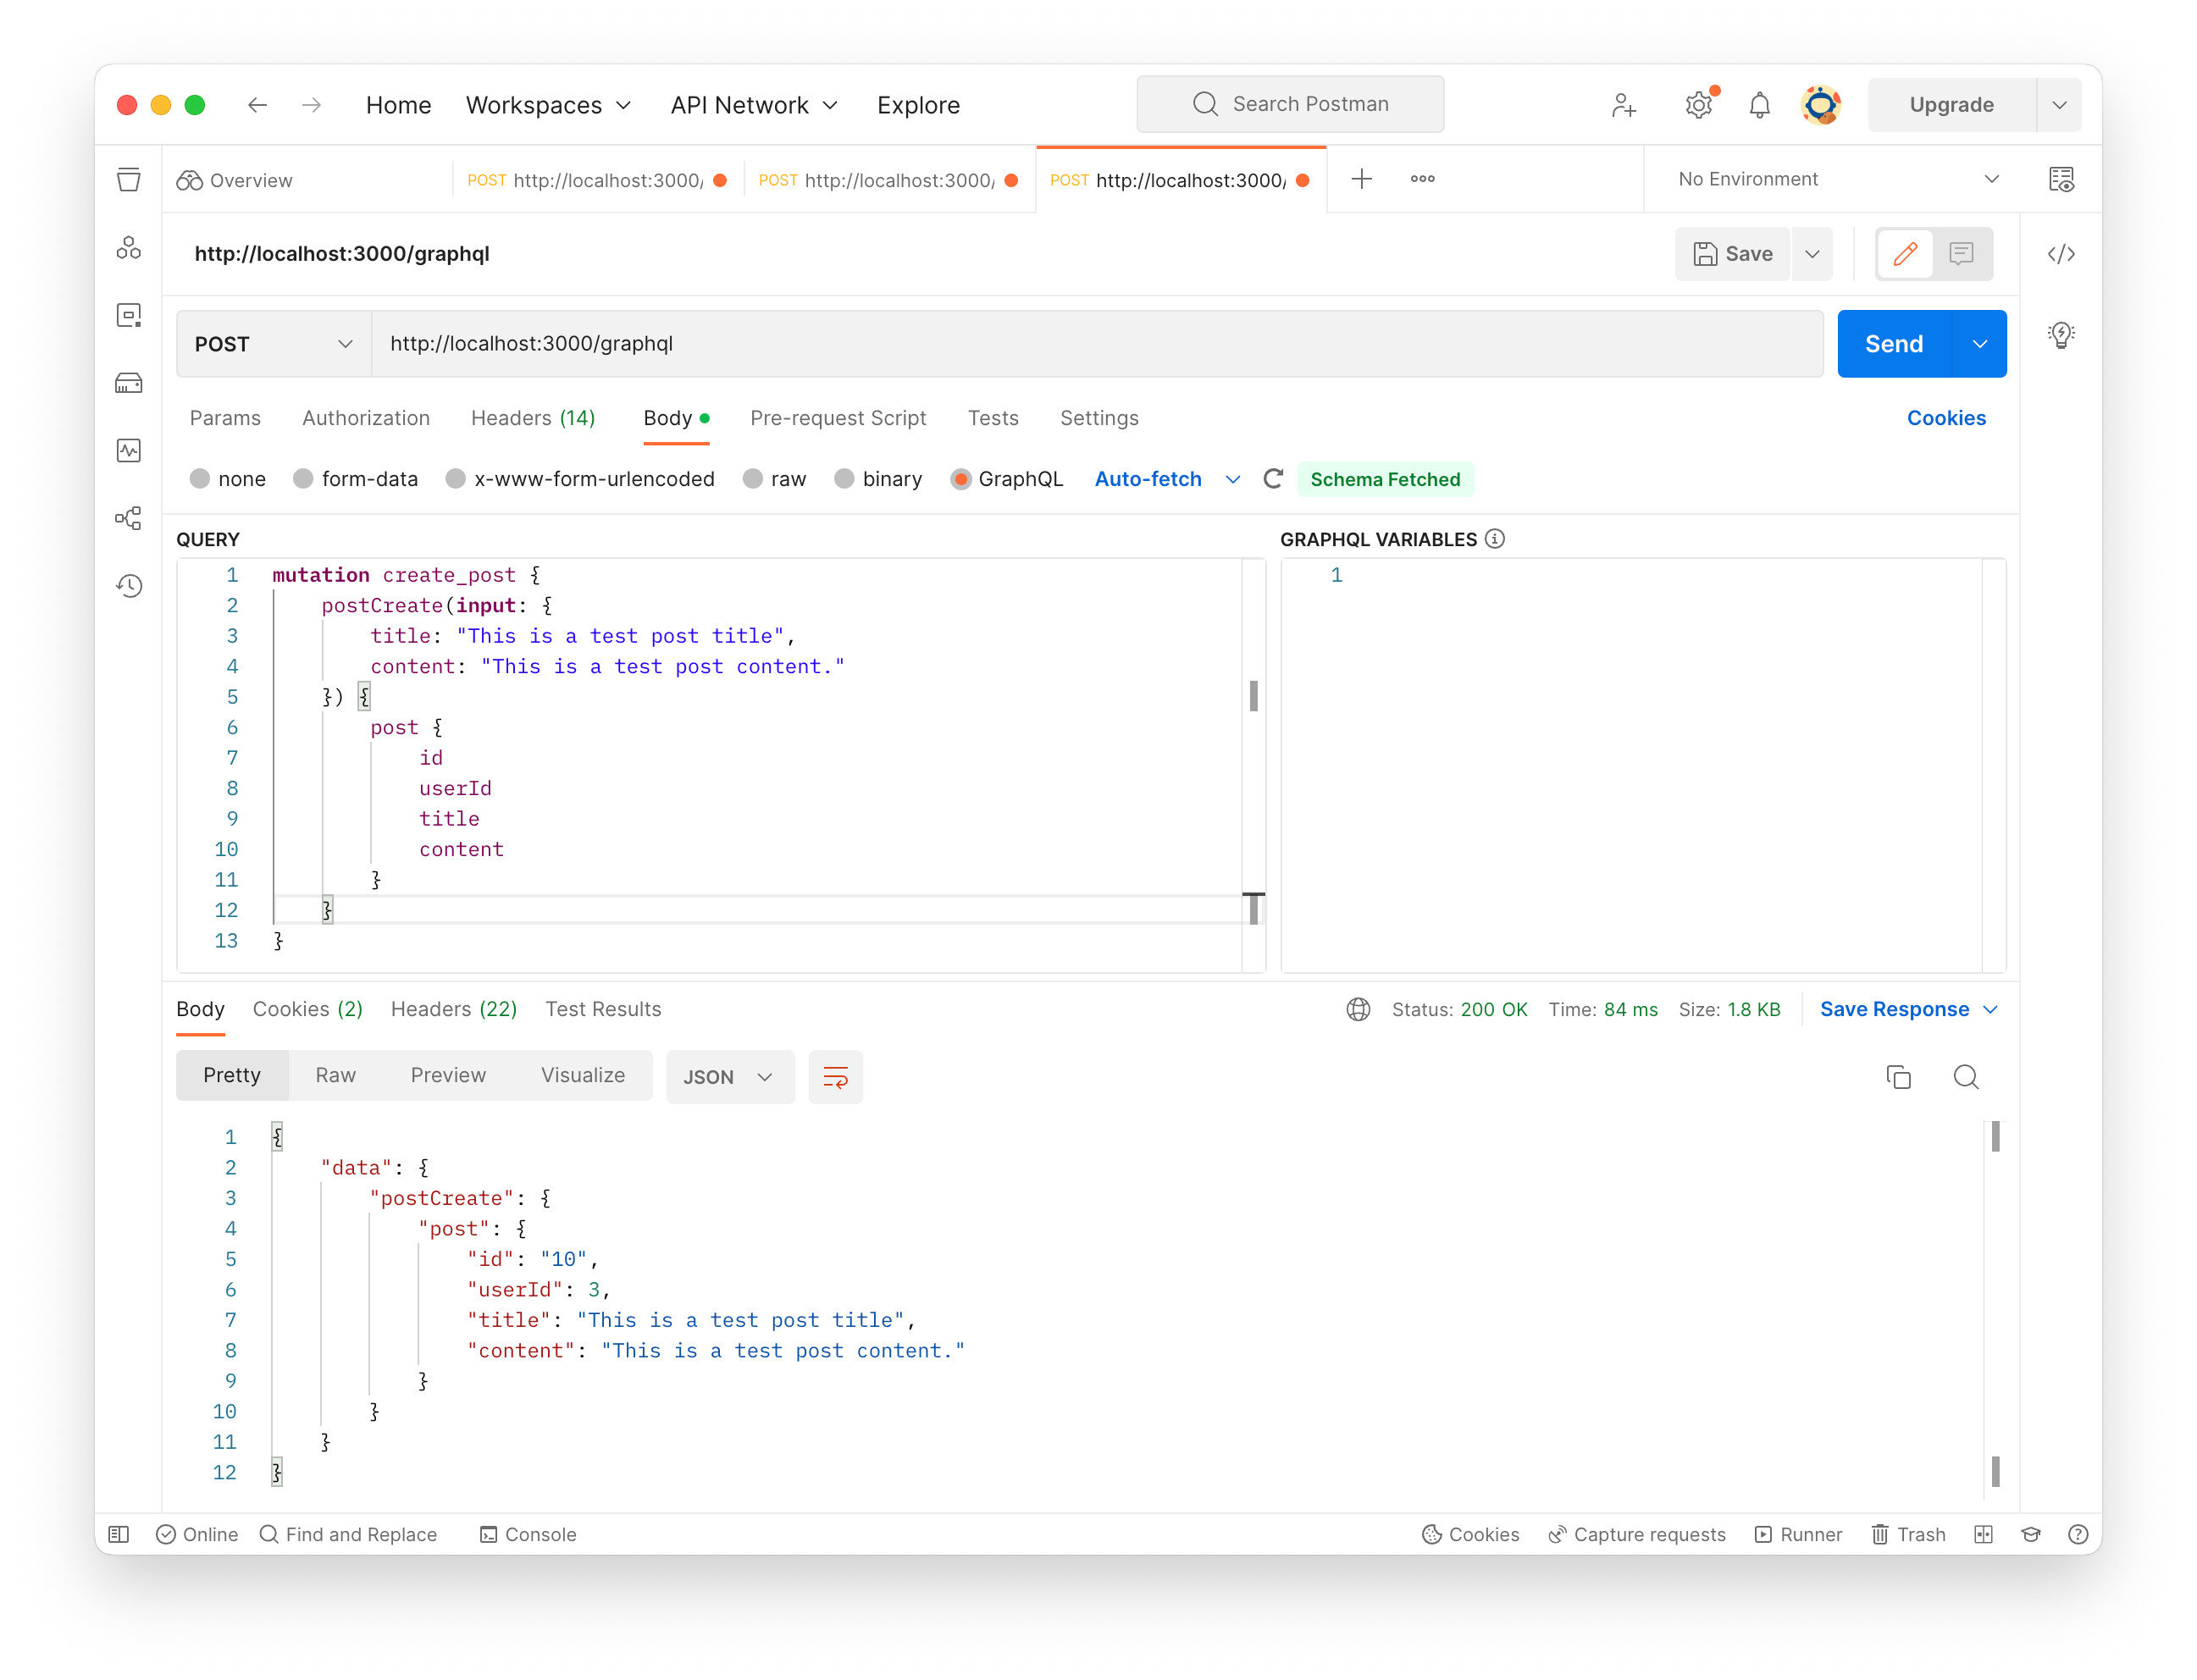Expand the Send button dropdown arrow
The image size is (2197, 1680).
1978,344
